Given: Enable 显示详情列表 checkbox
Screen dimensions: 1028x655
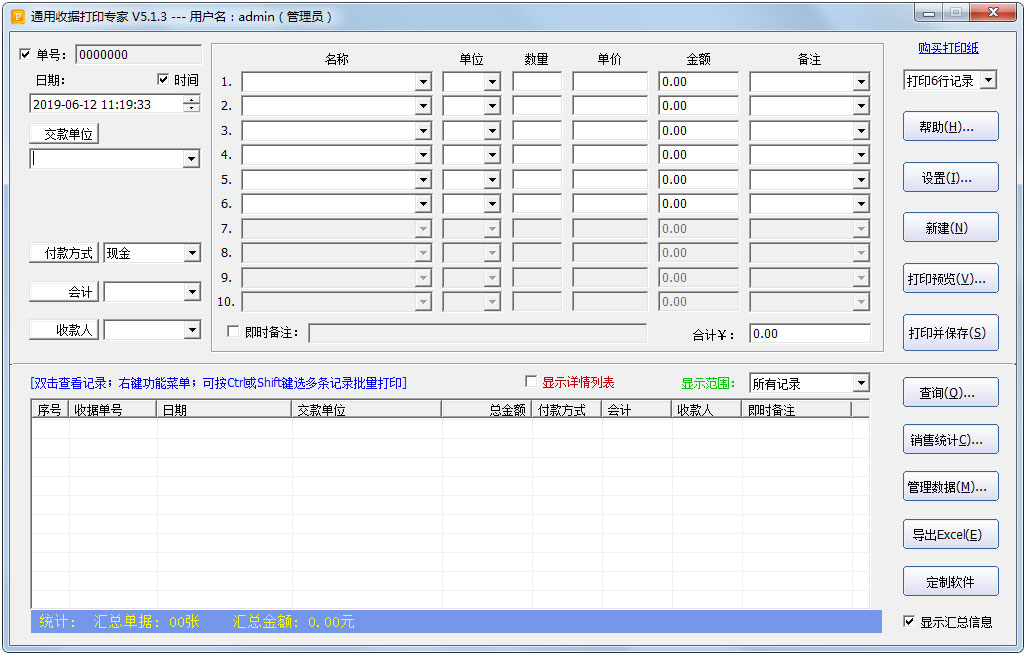Looking at the screenshot, I should click(x=531, y=382).
